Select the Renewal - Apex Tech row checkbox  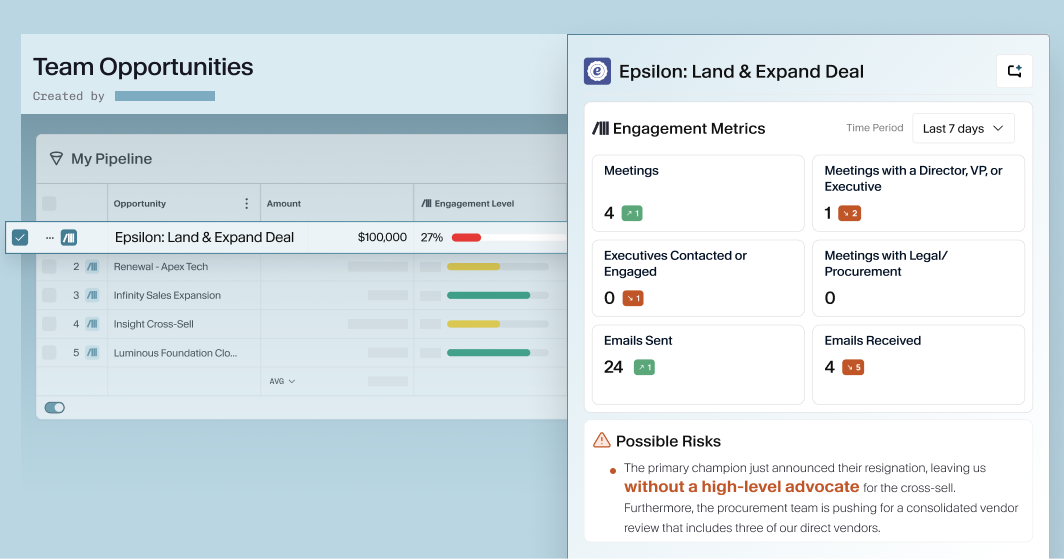tap(49, 267)
